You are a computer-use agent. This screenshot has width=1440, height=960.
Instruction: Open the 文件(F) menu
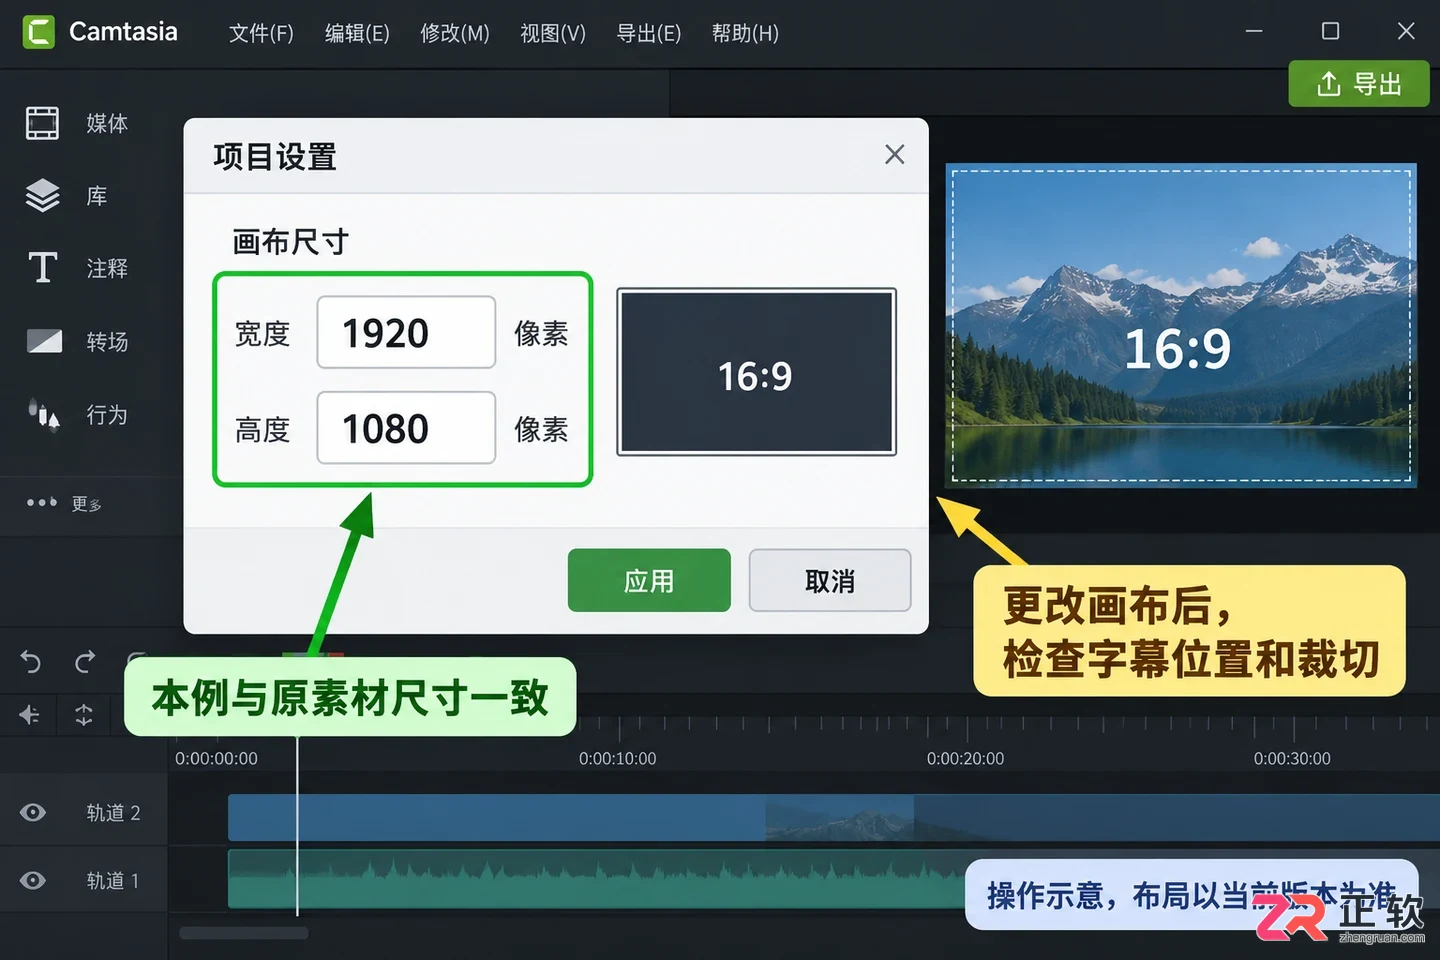(x=261, y=33)
